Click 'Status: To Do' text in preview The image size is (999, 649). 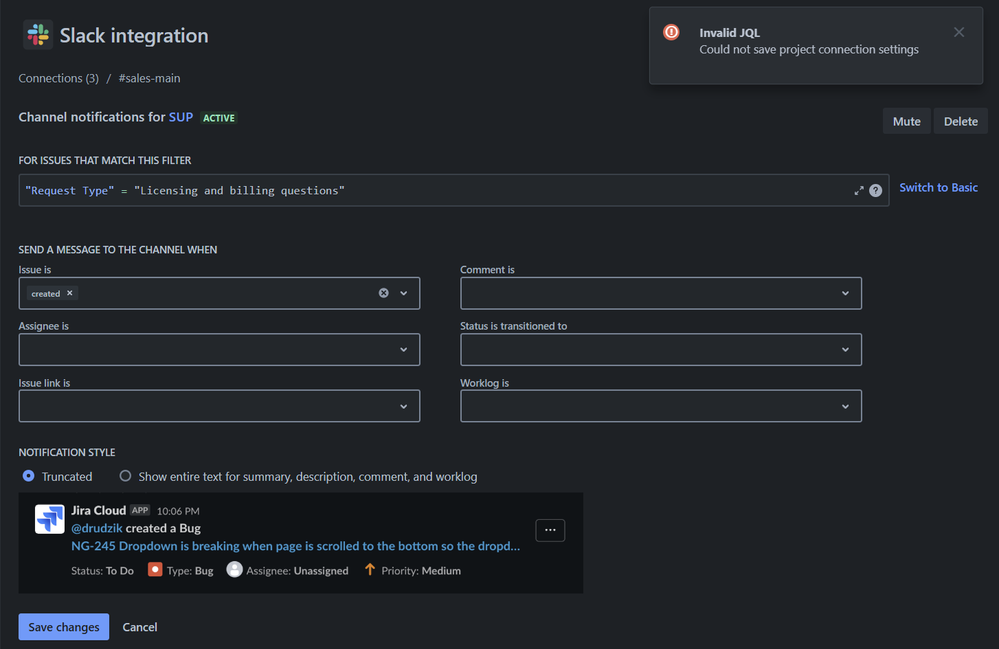click(103, 571)
